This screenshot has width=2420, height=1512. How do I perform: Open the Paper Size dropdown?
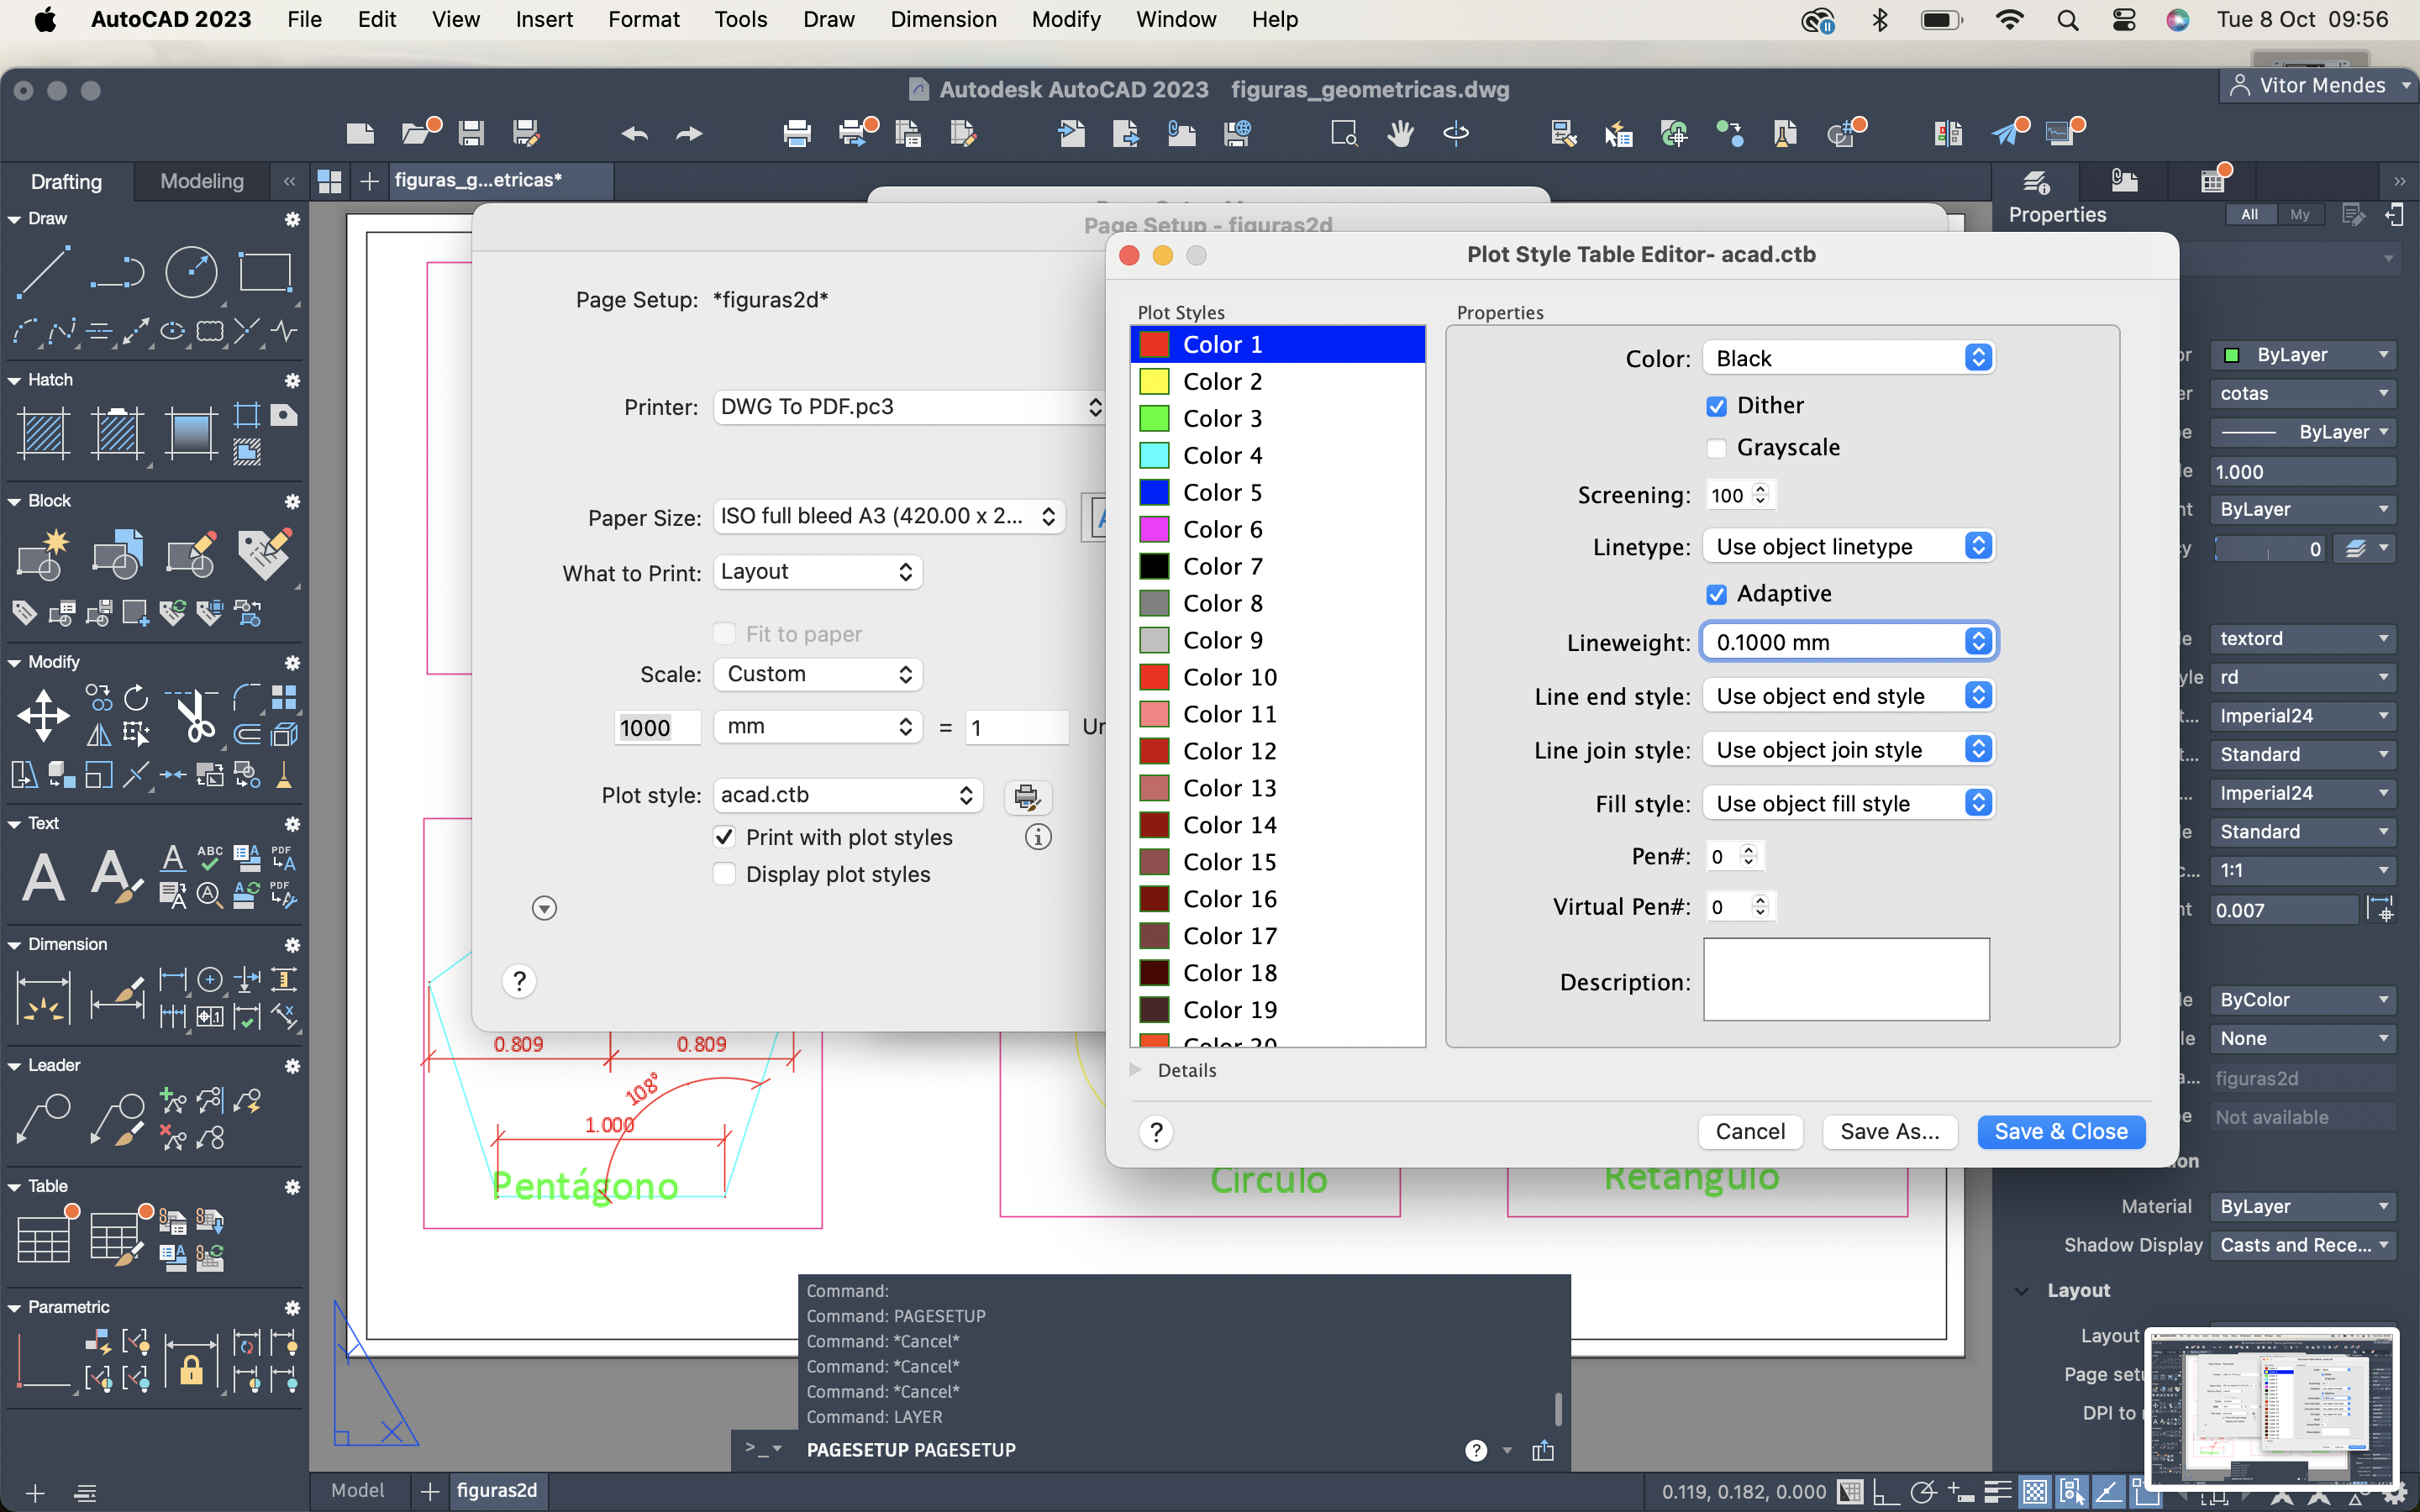(888, 516)
